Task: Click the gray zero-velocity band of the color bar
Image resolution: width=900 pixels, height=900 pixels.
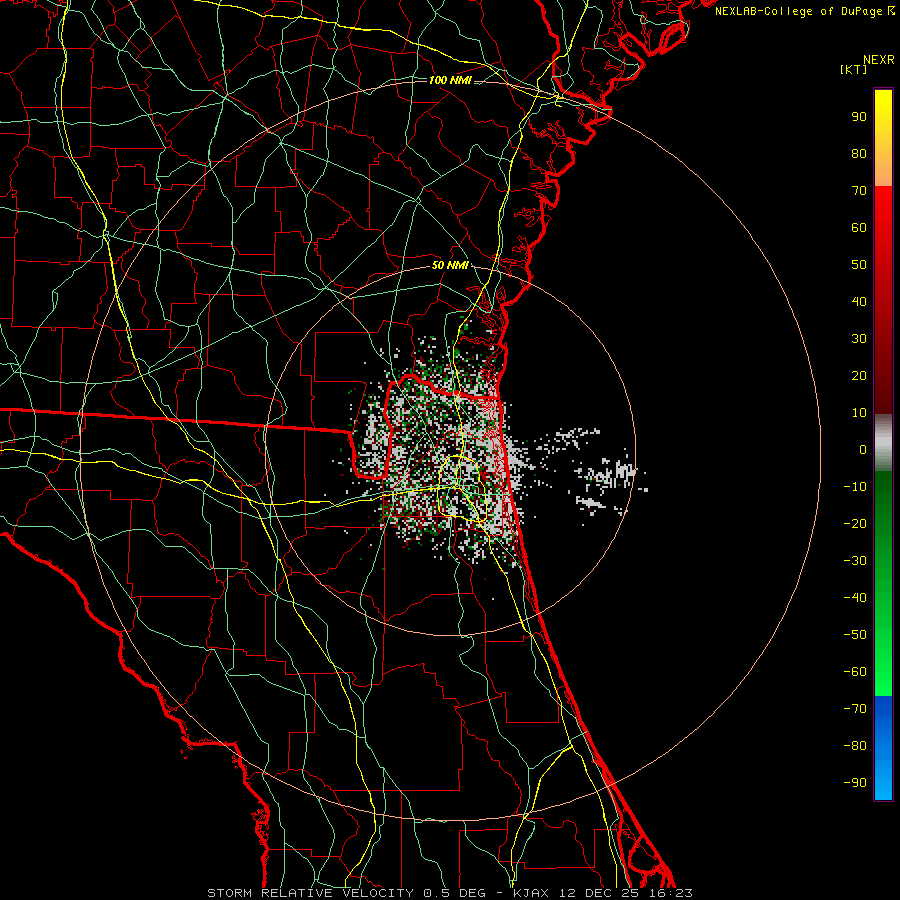Action: click(883, 443)
